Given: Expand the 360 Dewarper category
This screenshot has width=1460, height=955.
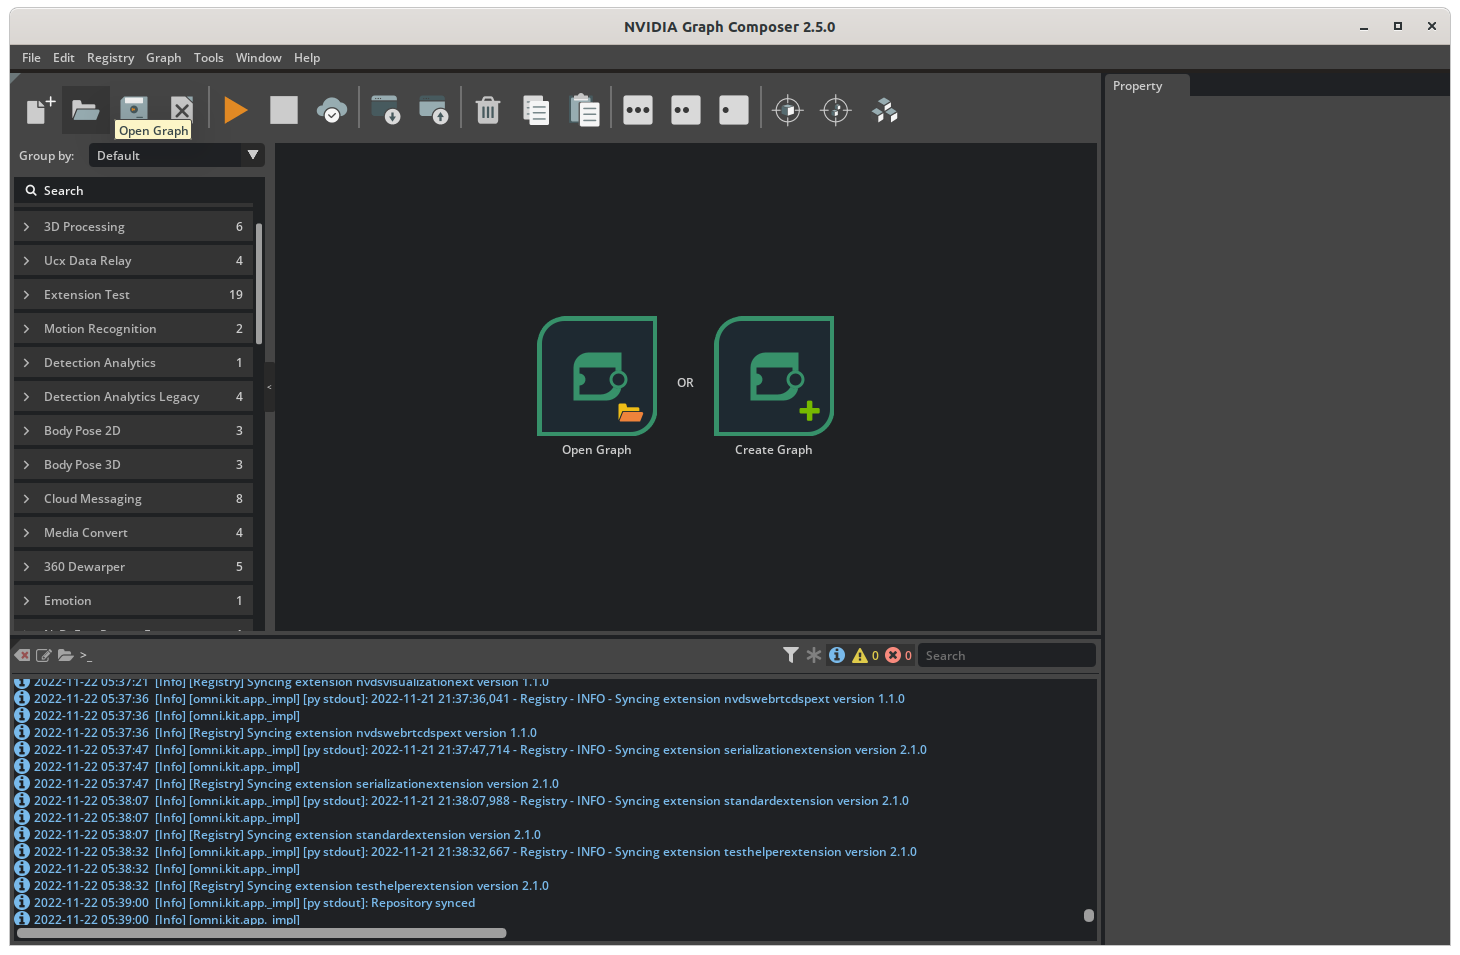Looking at the screenshot, I should [x=133, y=567].
